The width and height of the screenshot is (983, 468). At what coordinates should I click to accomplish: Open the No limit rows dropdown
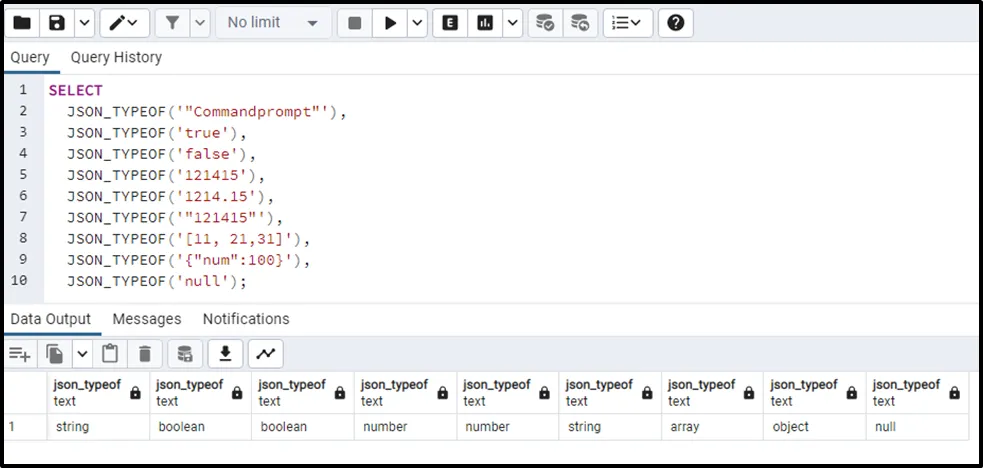272,22
